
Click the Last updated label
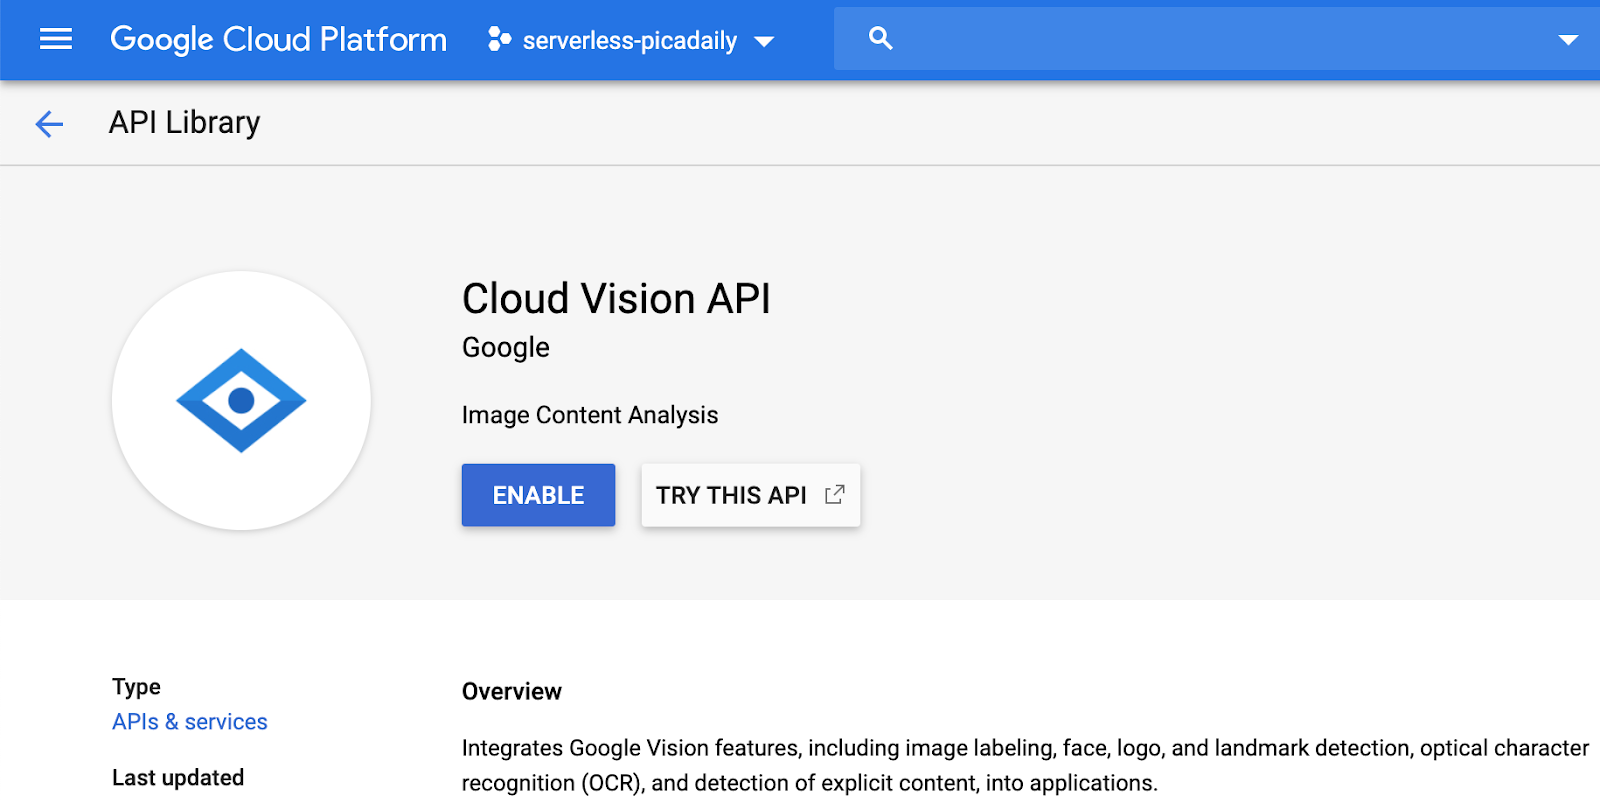178,778
